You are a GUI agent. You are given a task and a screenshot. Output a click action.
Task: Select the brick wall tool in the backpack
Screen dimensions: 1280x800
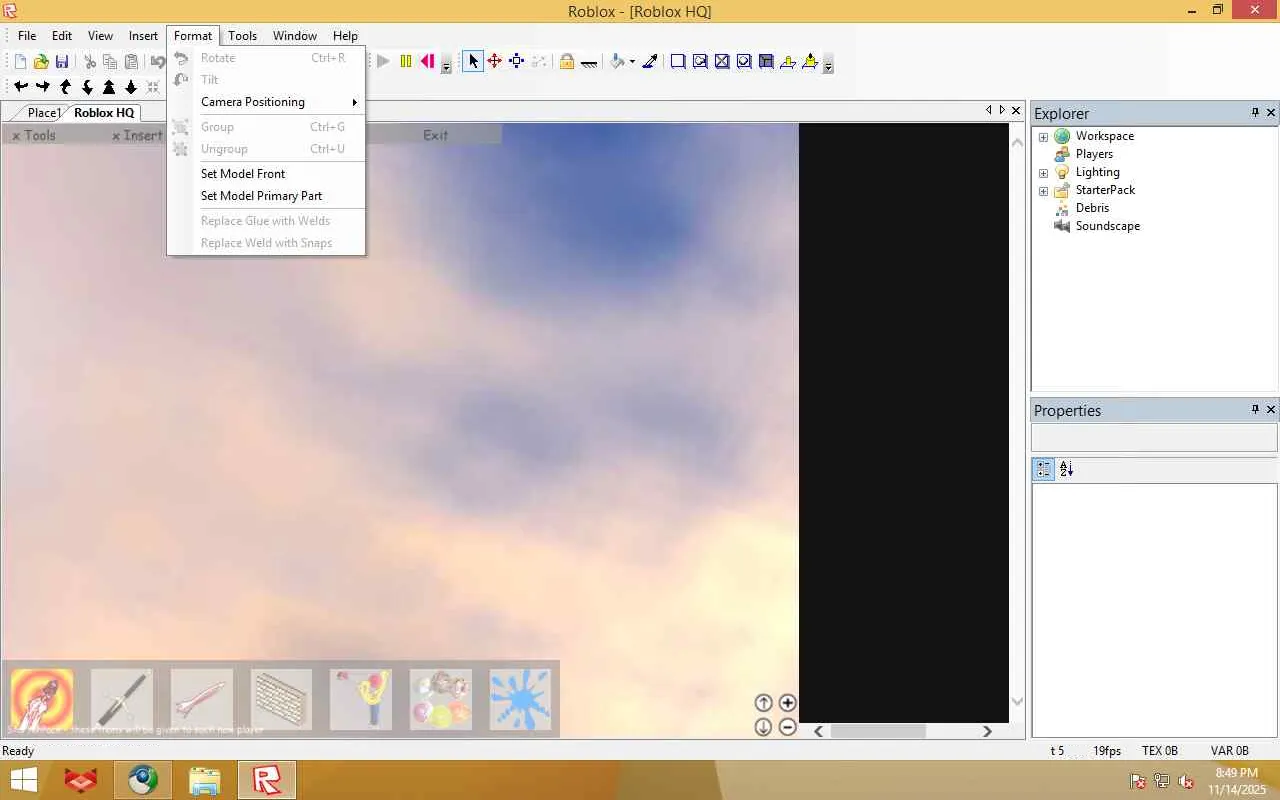point(281,699)
